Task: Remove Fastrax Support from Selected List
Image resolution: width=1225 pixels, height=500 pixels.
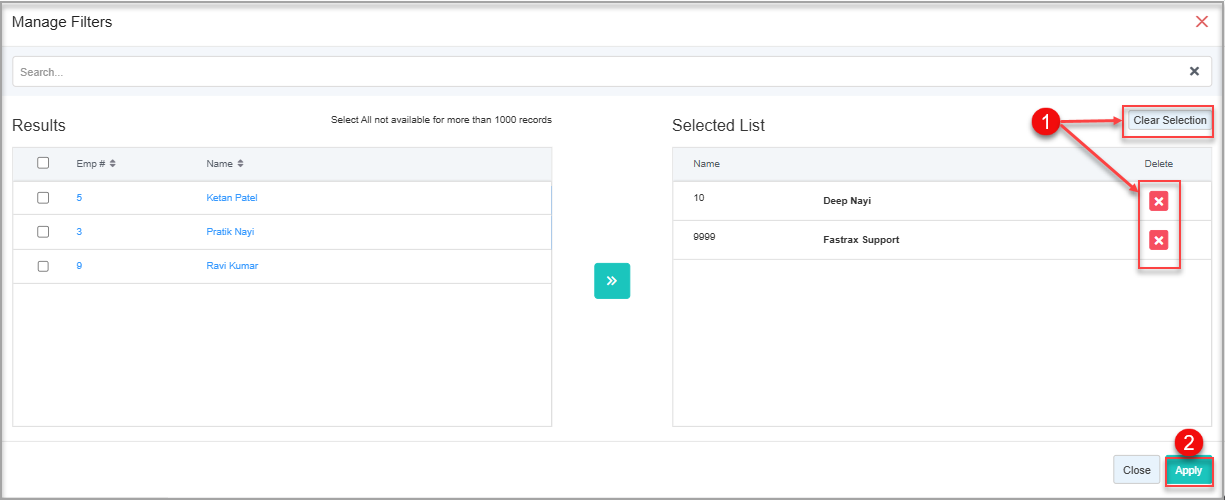Action: [1158, 240]
